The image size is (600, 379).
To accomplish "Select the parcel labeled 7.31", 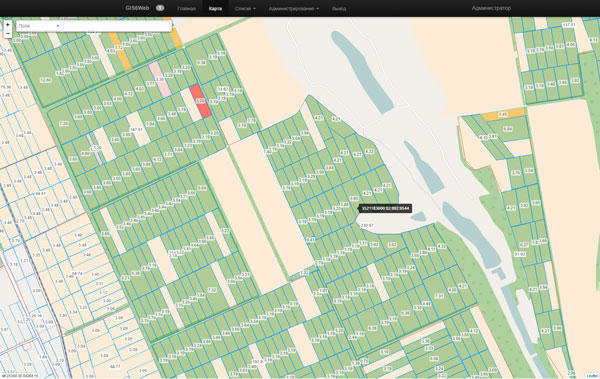I will point(439,296).
